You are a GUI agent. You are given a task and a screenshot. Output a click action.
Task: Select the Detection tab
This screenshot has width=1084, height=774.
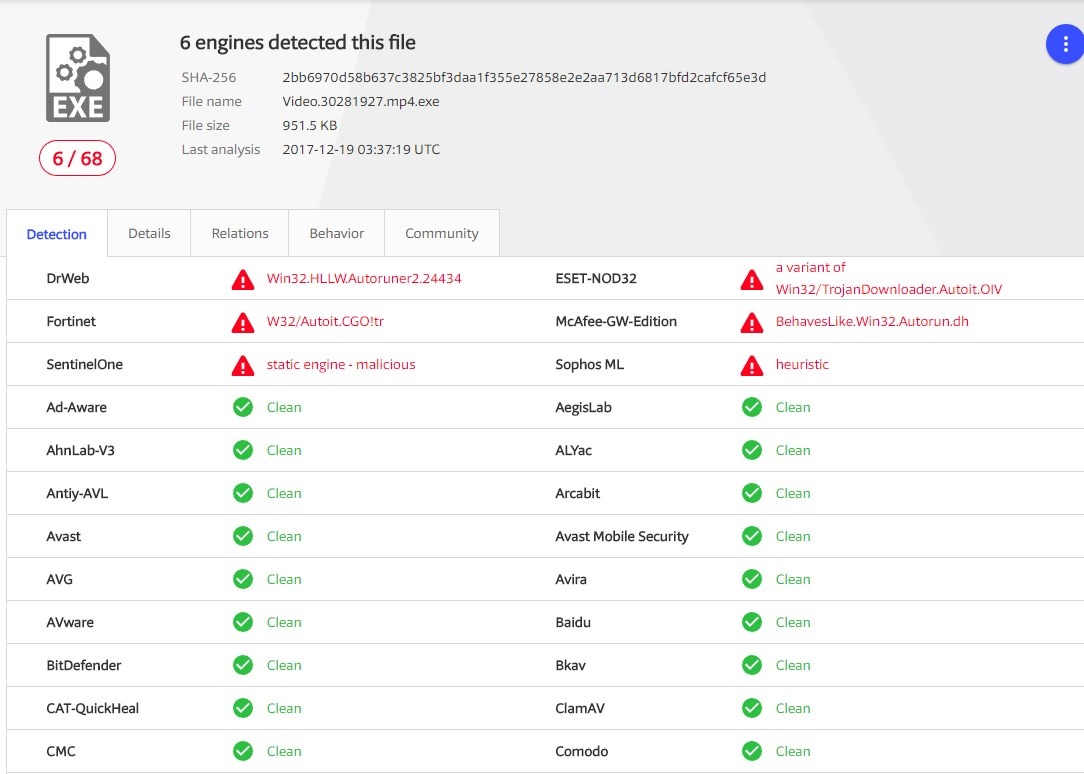(57, 234)
